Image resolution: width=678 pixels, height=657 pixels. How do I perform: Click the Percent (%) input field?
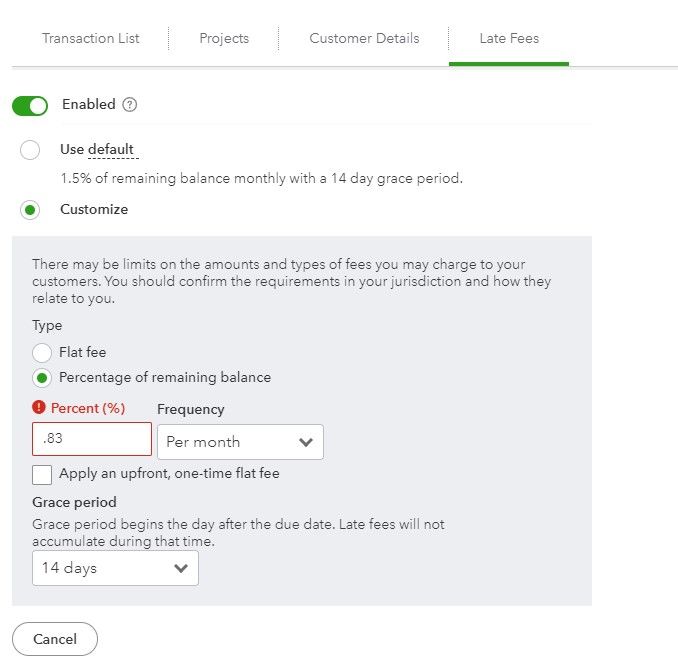pos(92,440)
